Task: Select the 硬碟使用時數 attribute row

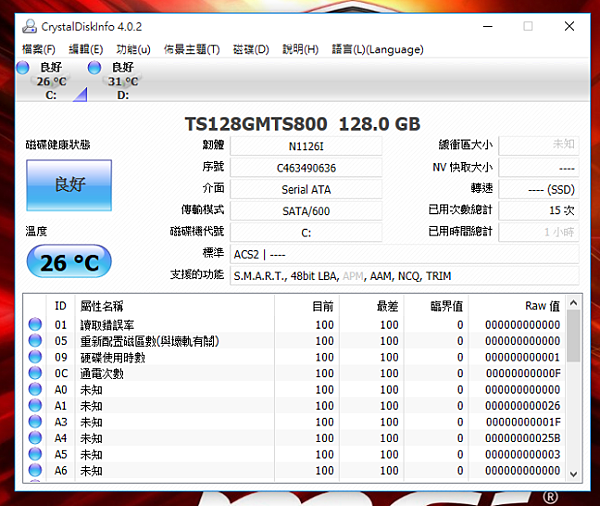Action: point(294,357)
